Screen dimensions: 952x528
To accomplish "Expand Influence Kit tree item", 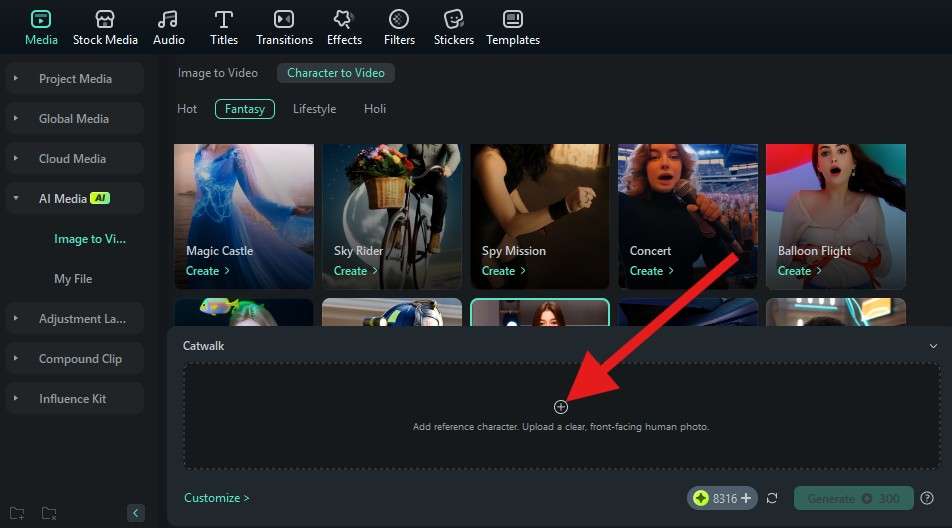I will (x=16, y=398).
